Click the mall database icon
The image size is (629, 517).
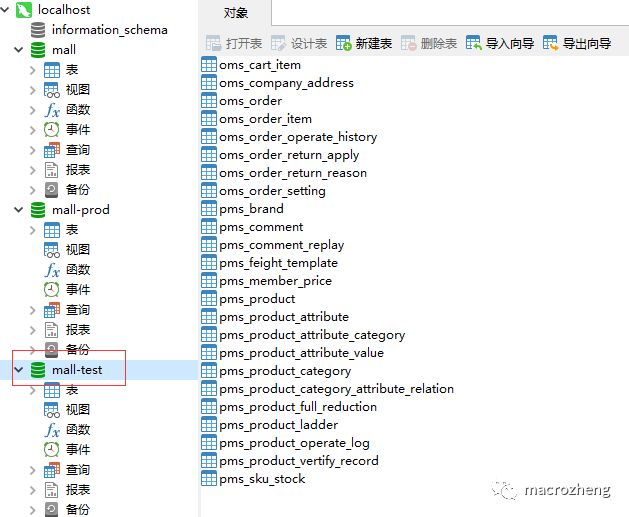pyautogui.click(x=38, y=50)
